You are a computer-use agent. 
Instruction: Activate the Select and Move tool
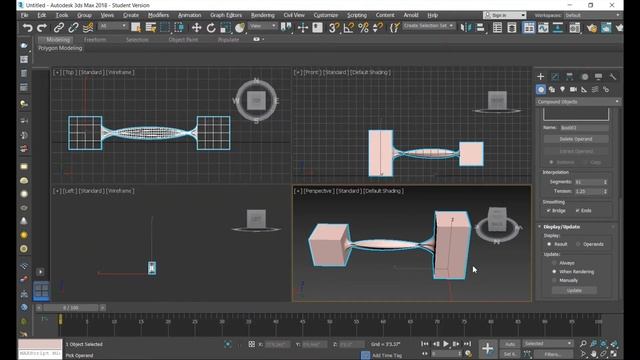point(196,27)
